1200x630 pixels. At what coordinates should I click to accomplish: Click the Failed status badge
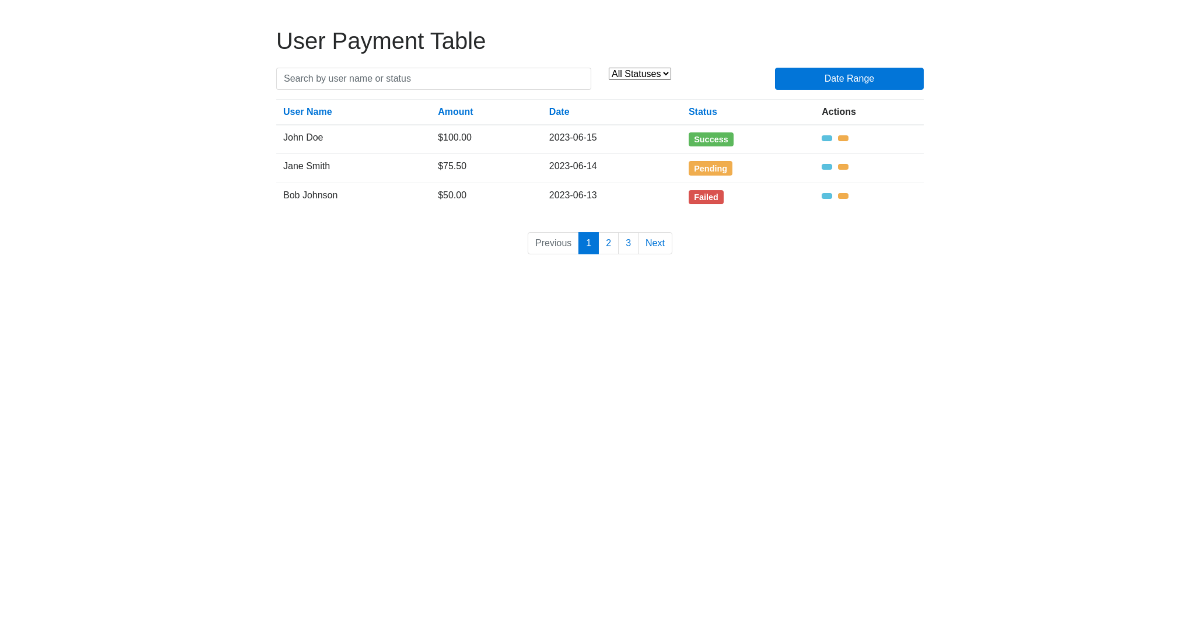coord(706,197)
